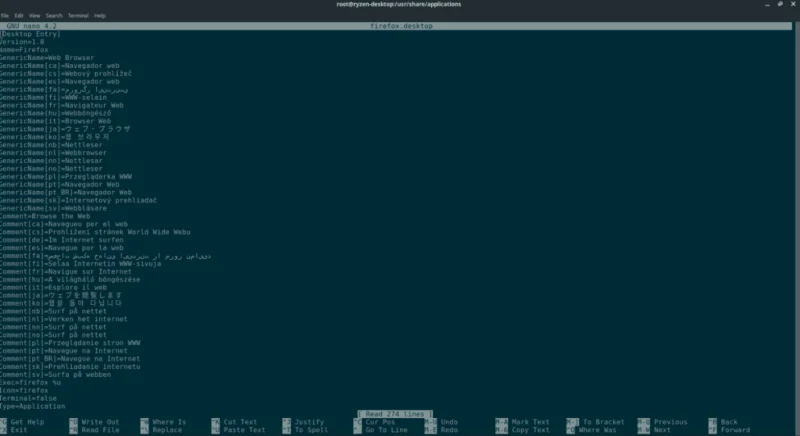Viewport: 800px width, 436px height.
Task: Click the Get Help shortcut in nano
Action: click(27, 422)
